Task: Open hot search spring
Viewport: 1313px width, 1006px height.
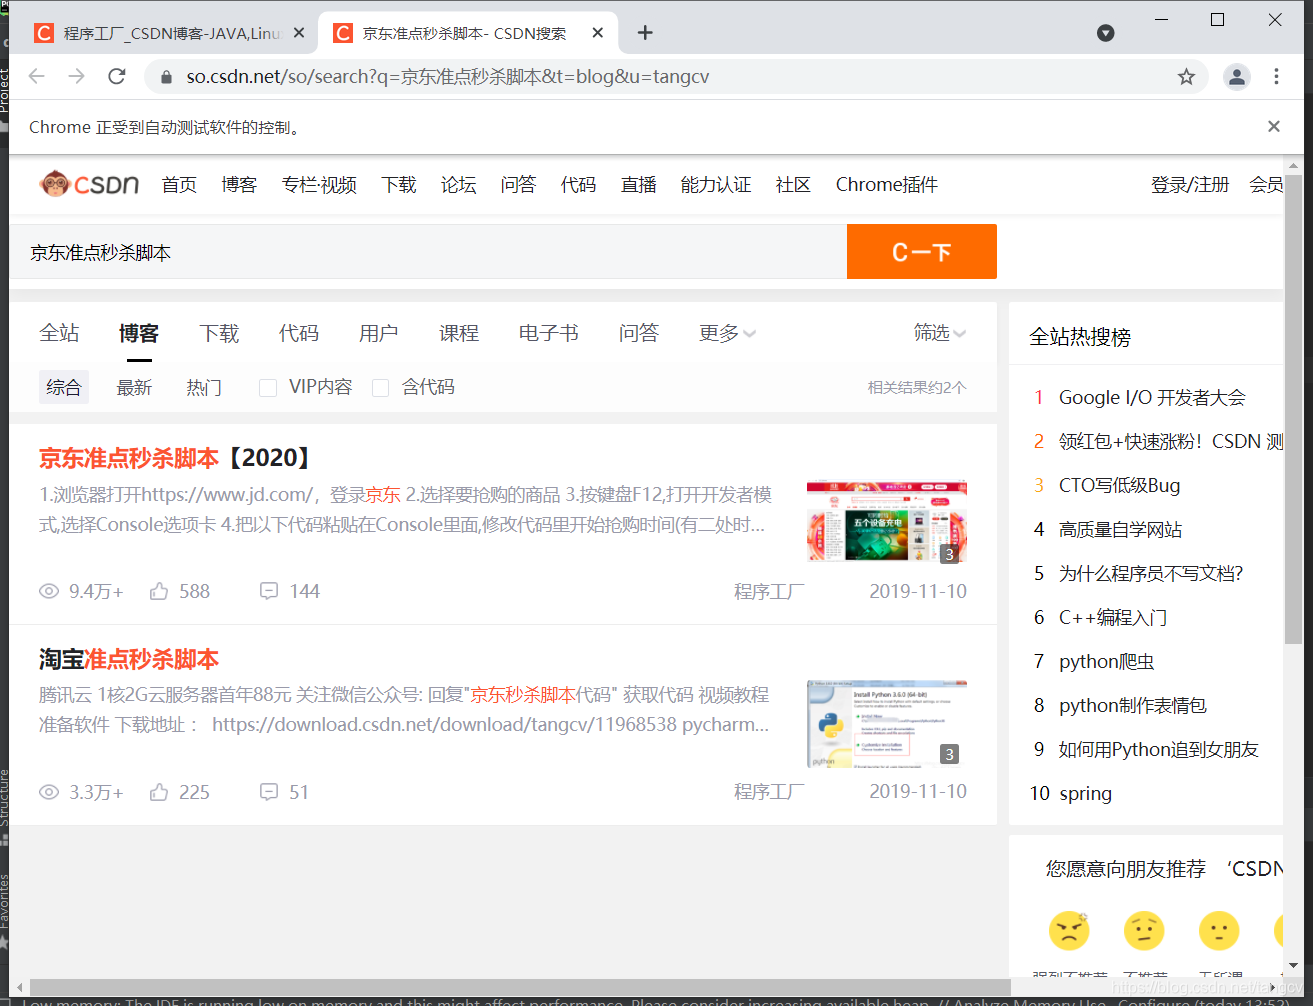Action: pyautogui.click(x=1085, y=793)
